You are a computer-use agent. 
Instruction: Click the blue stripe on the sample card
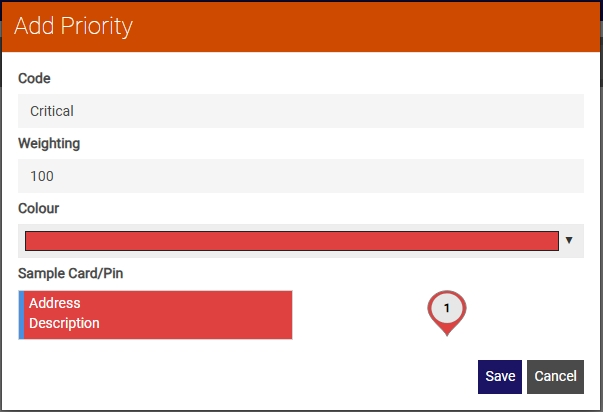point(21,315)
